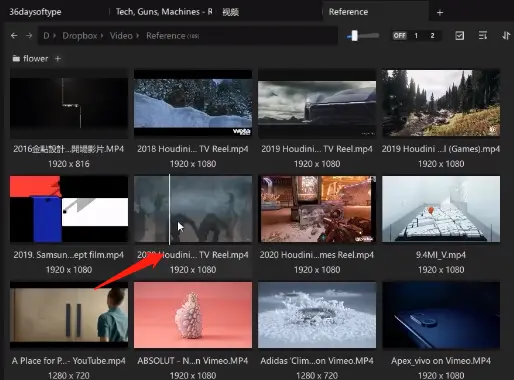
Task: Select the 9.4MI_V.mp4 thumbnail
Action: (x=441, y=209)
